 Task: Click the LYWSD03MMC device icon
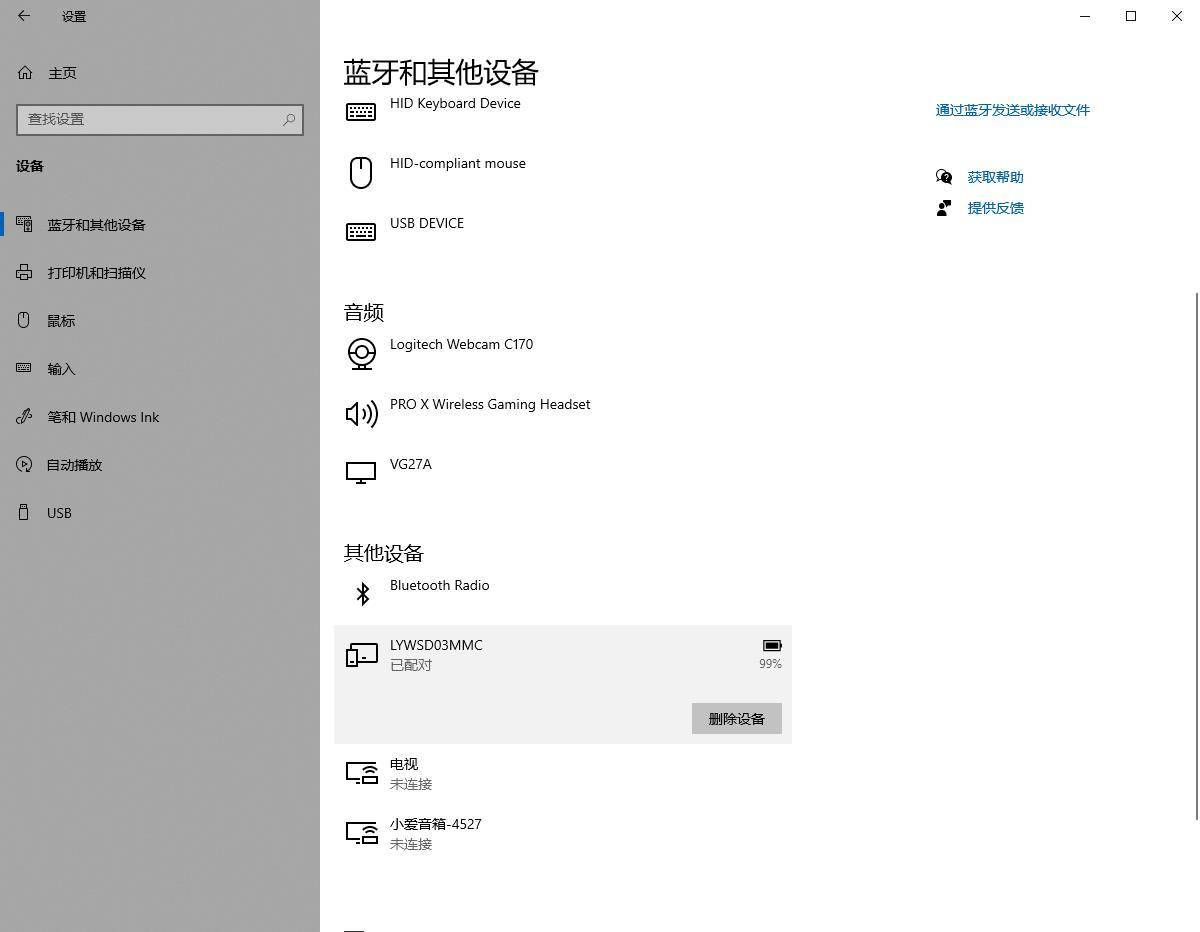click(x=361, y=654)
